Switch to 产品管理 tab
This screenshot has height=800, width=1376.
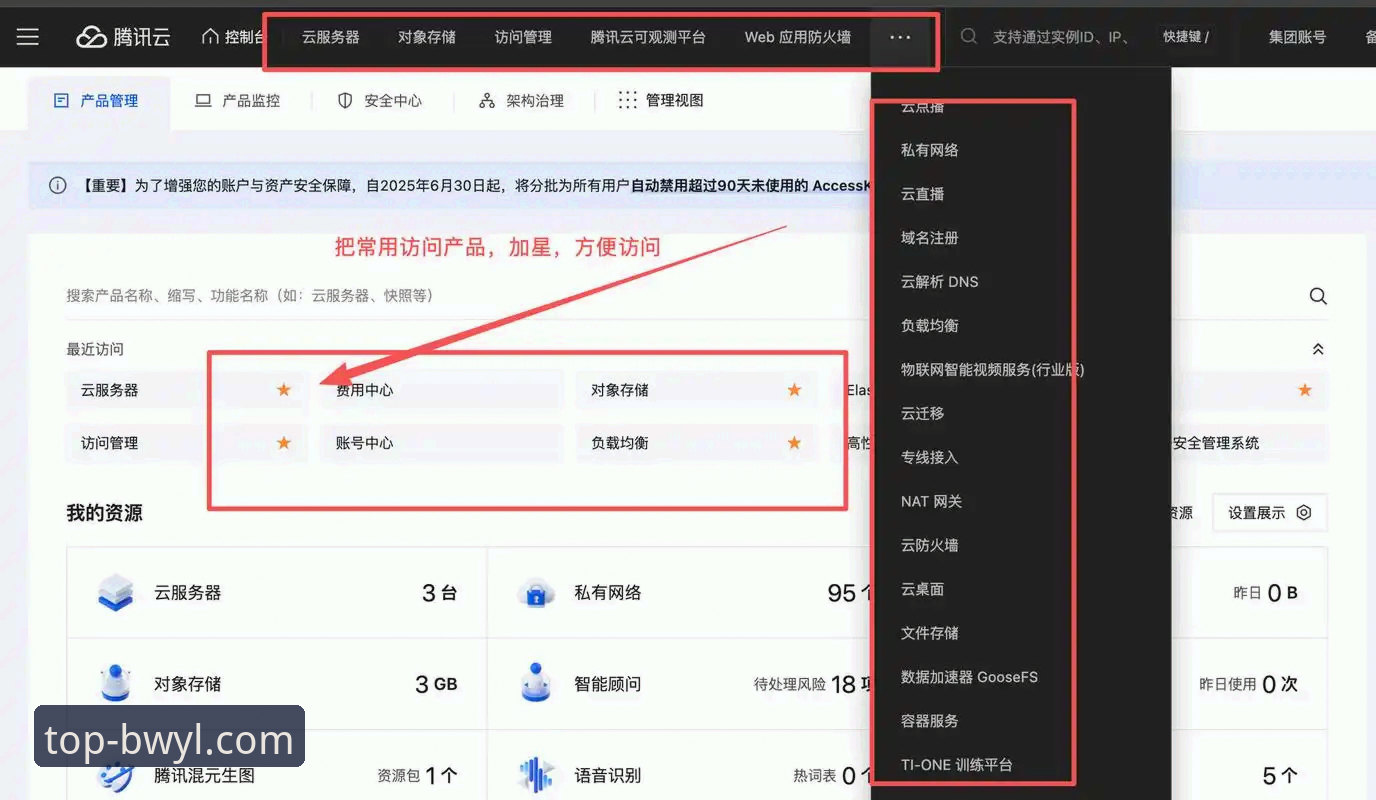pyautogui.click(x=98, y=101)
